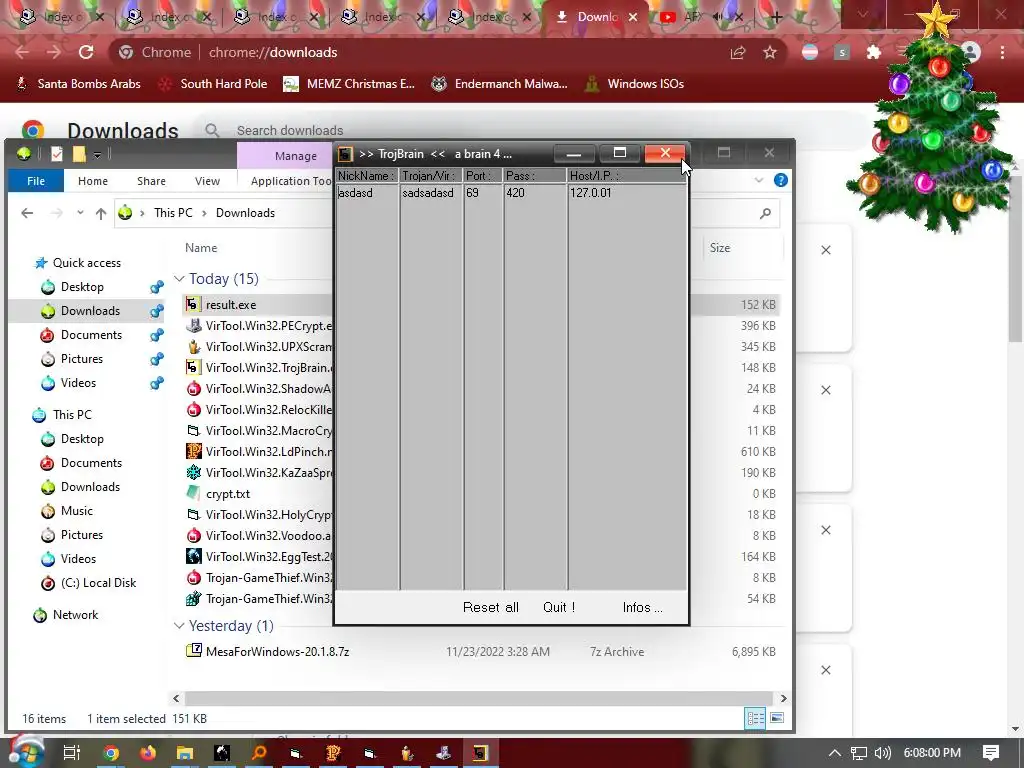This screenshot has width=1024, height=768.
Task: Go up one folder level in Explorer
Action: point(101,213)
